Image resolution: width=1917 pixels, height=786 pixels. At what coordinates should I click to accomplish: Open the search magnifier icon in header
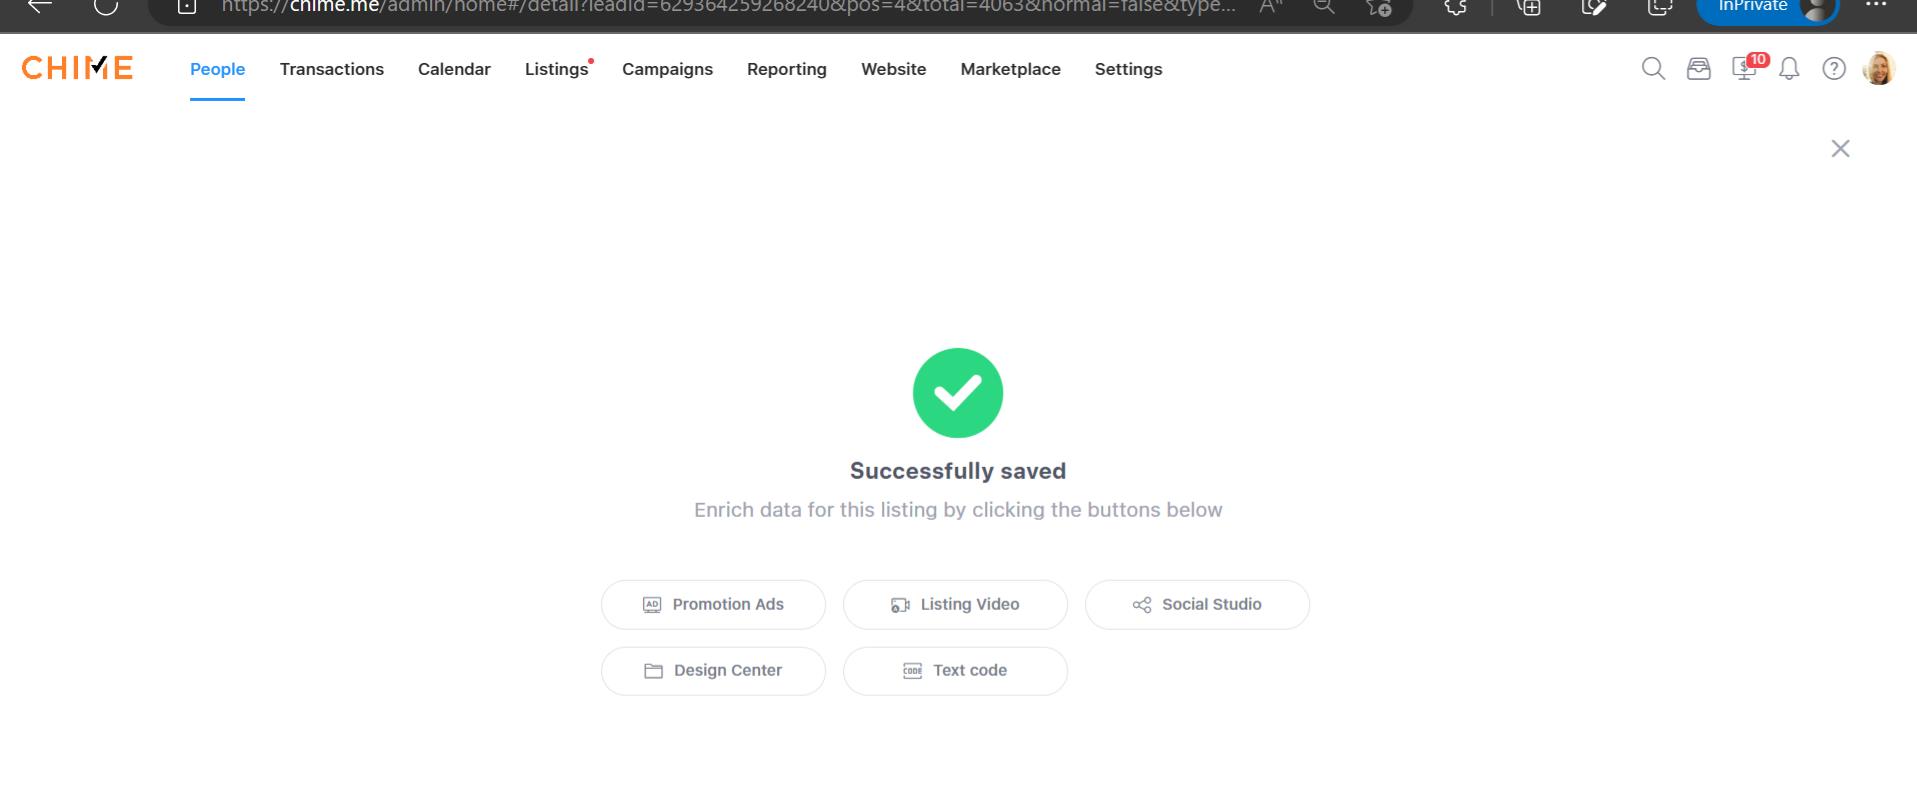coord(1653,68)
